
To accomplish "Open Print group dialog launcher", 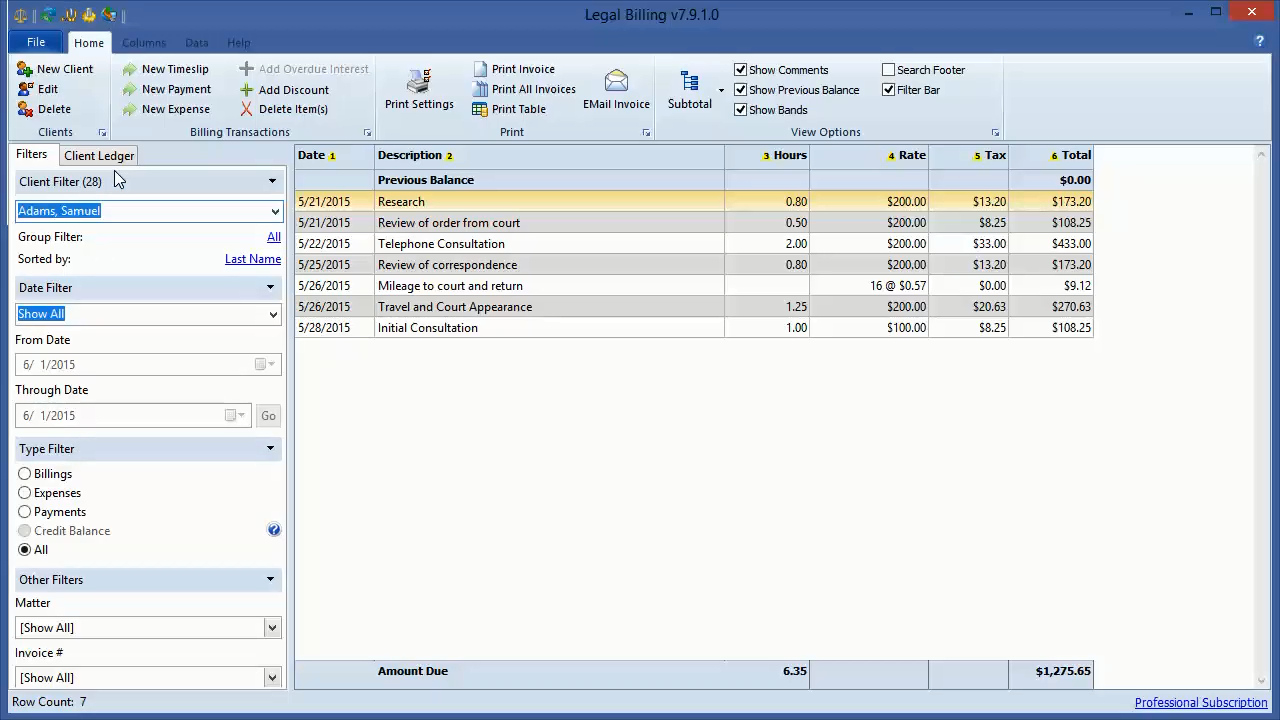I will coord(646,133).
